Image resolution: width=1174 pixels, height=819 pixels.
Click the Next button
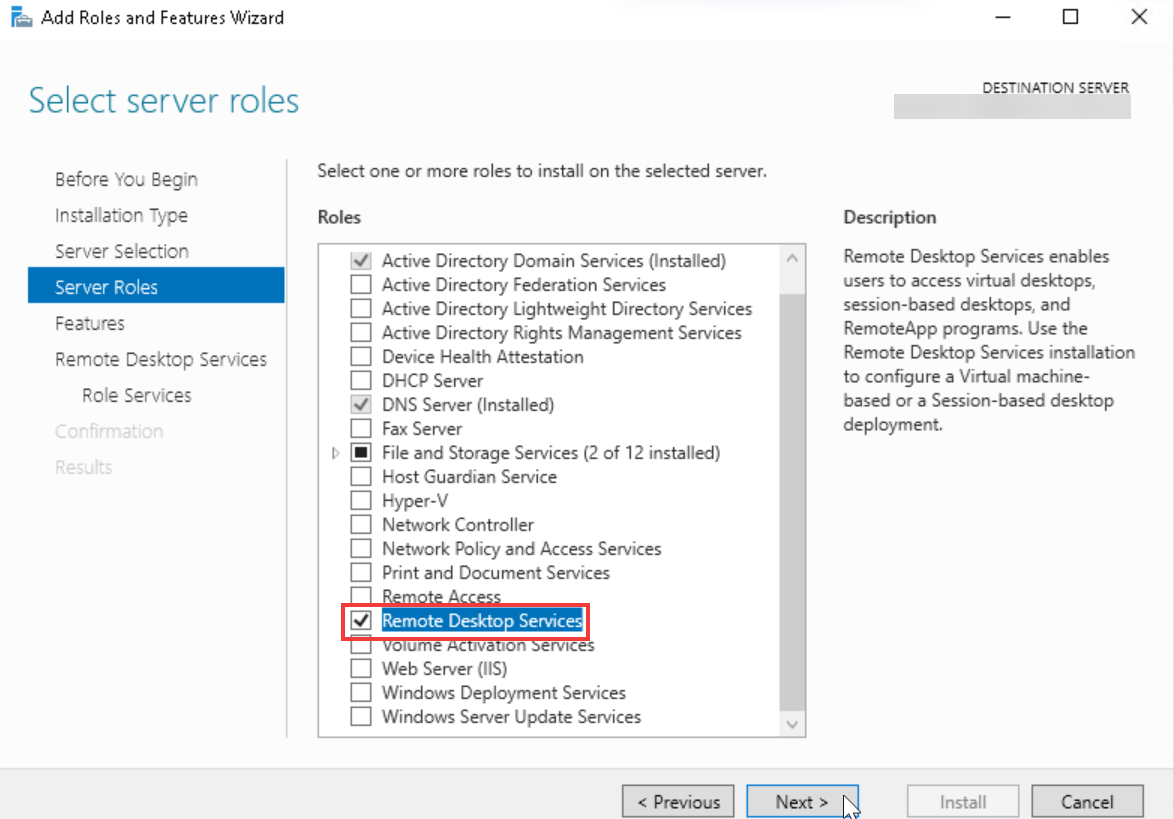tap(803, 801)
